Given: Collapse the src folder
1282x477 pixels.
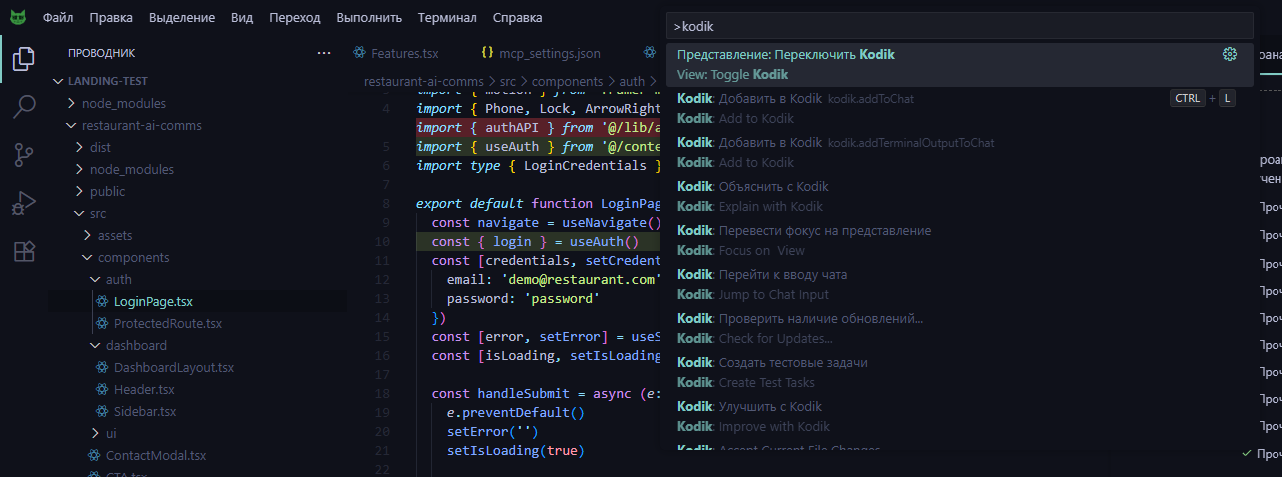Looking at the screenshot, I should [x=80, y=213].
